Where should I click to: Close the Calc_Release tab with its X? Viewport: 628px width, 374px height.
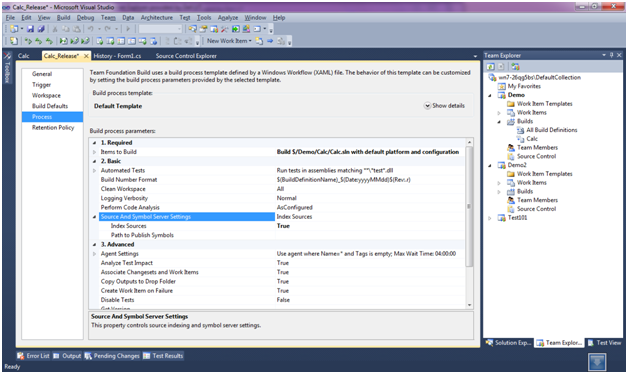point(86,56)
